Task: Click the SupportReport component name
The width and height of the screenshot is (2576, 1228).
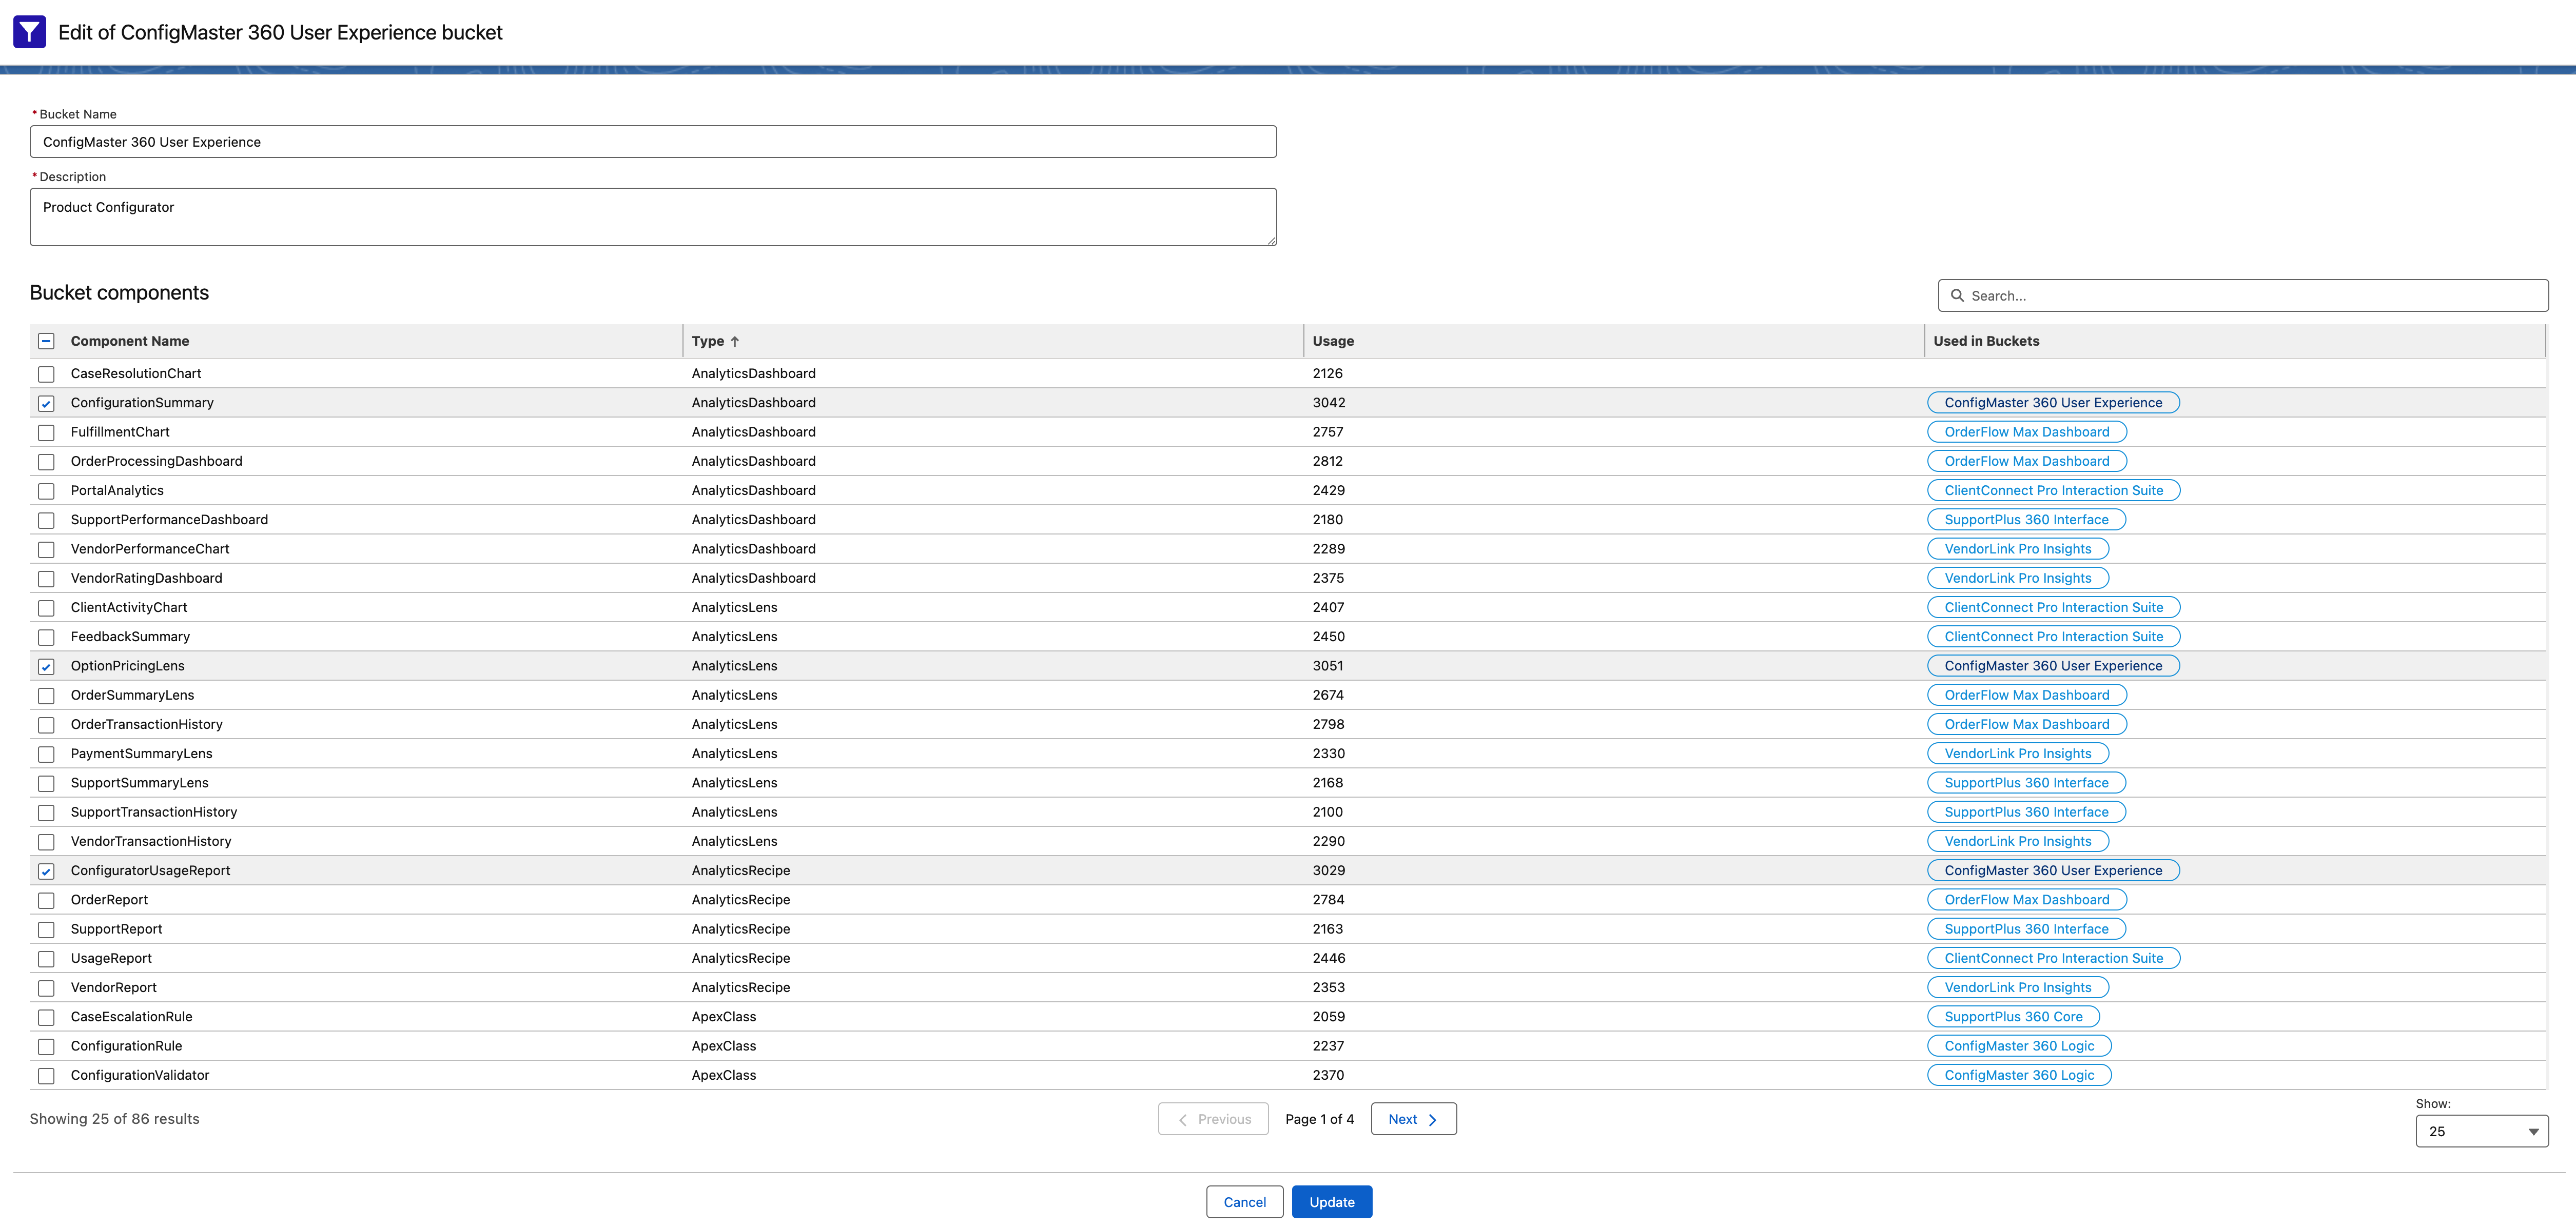Action: 116,929
